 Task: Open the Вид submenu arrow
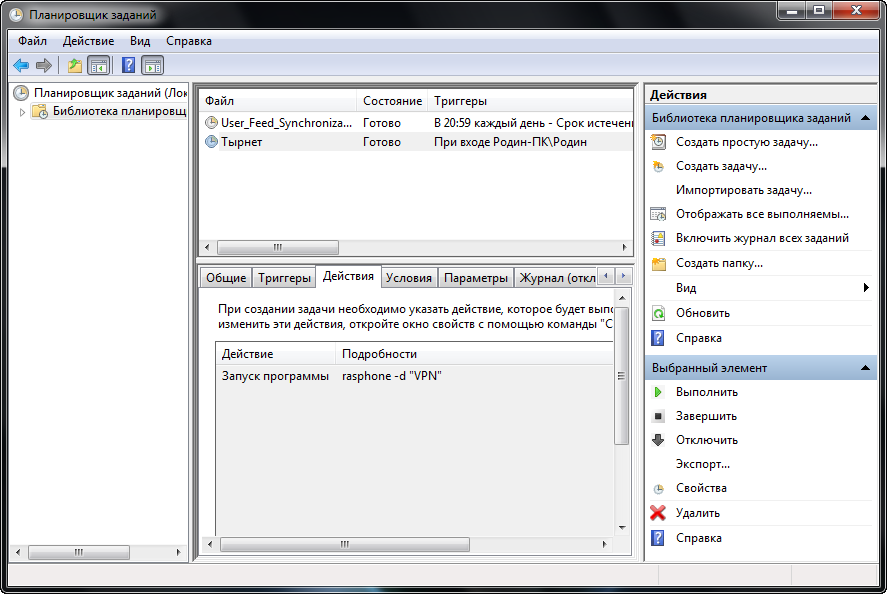point(866,288)
